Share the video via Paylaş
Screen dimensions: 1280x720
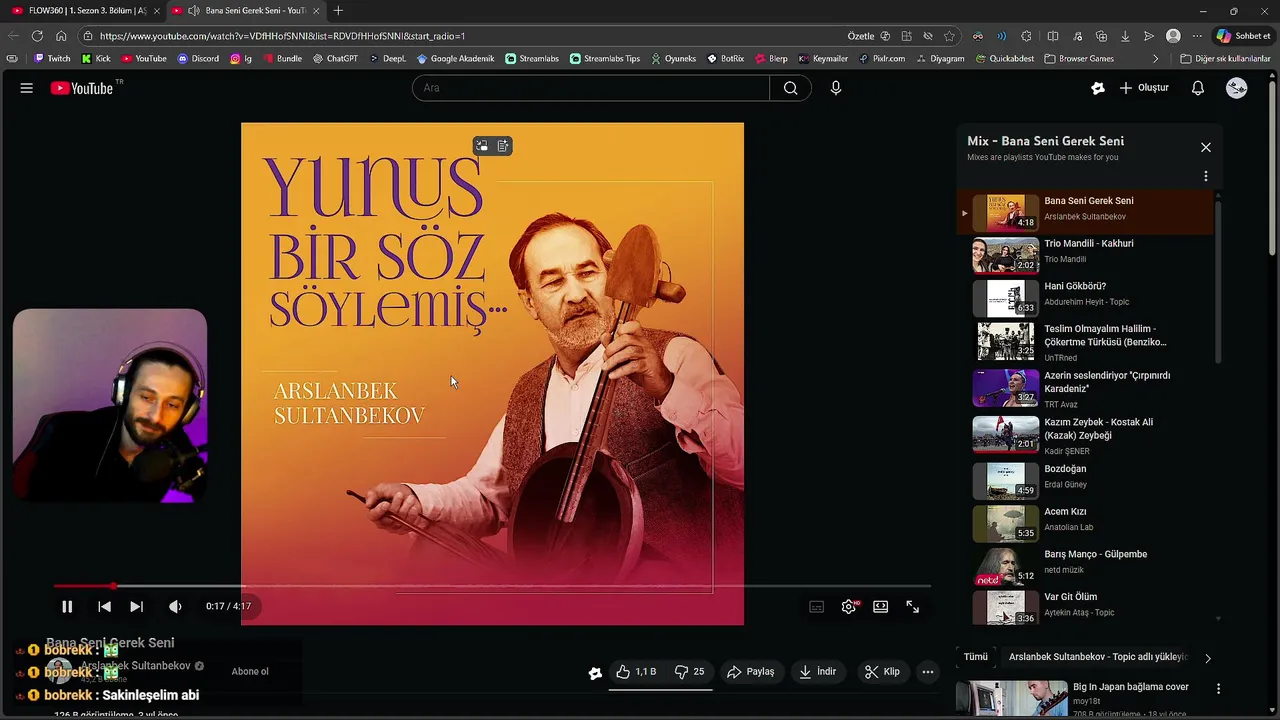click(750, 672)
